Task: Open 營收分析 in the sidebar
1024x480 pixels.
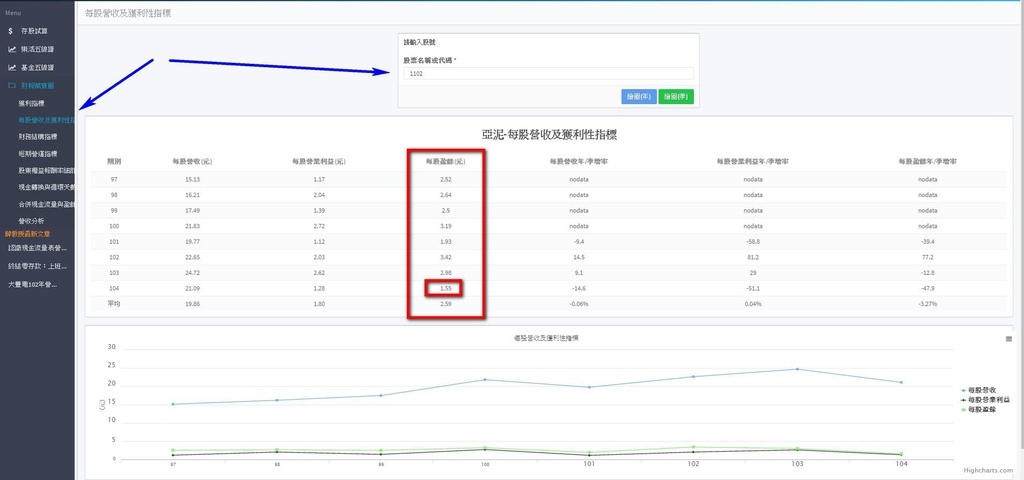Action: (x=31, y=221)
